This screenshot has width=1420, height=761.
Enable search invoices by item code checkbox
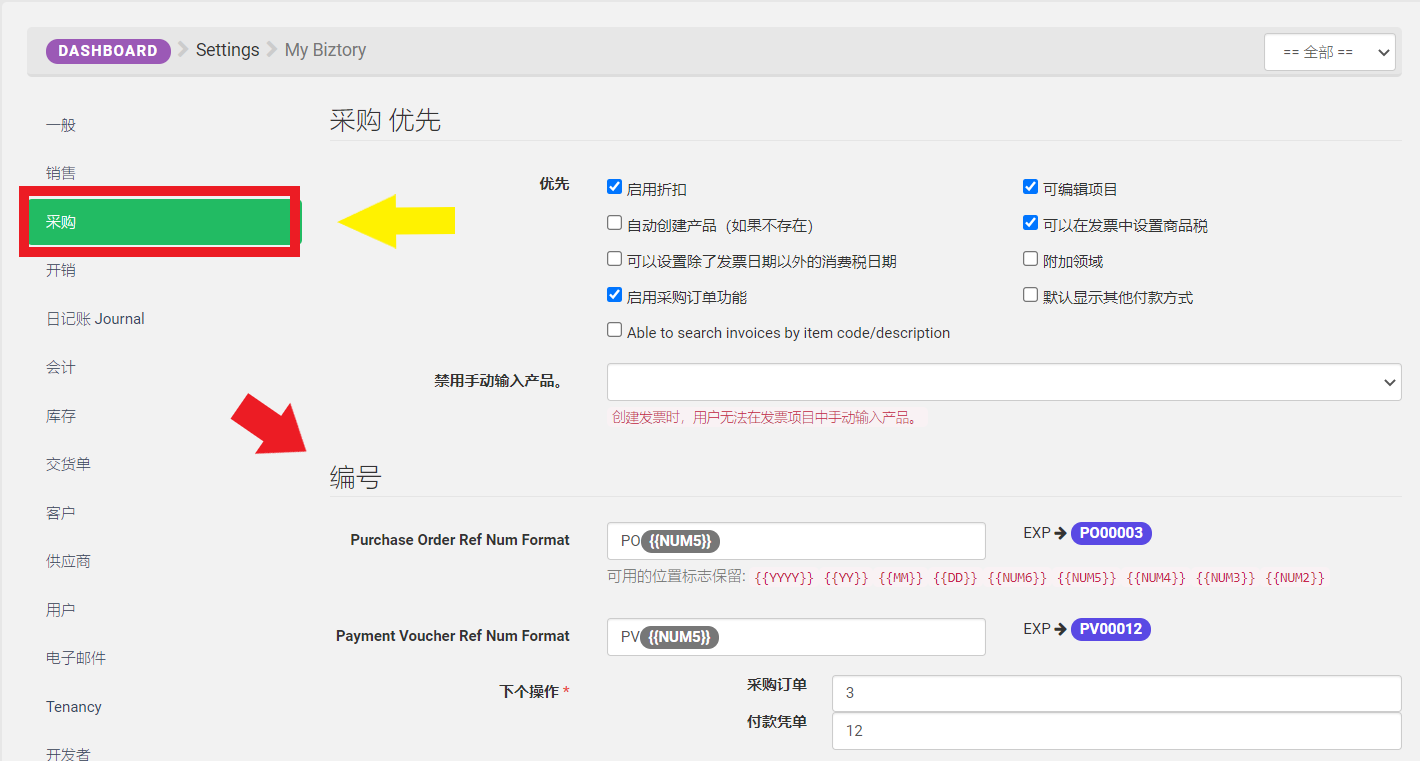pos(615,330)
